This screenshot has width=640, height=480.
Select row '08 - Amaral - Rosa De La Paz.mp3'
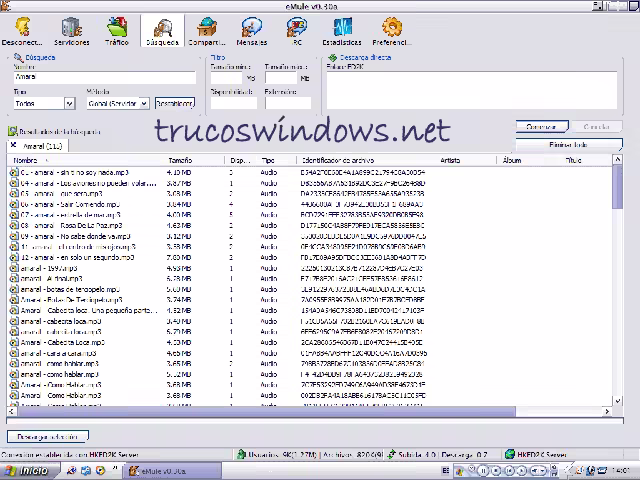(x=310, y=226)
